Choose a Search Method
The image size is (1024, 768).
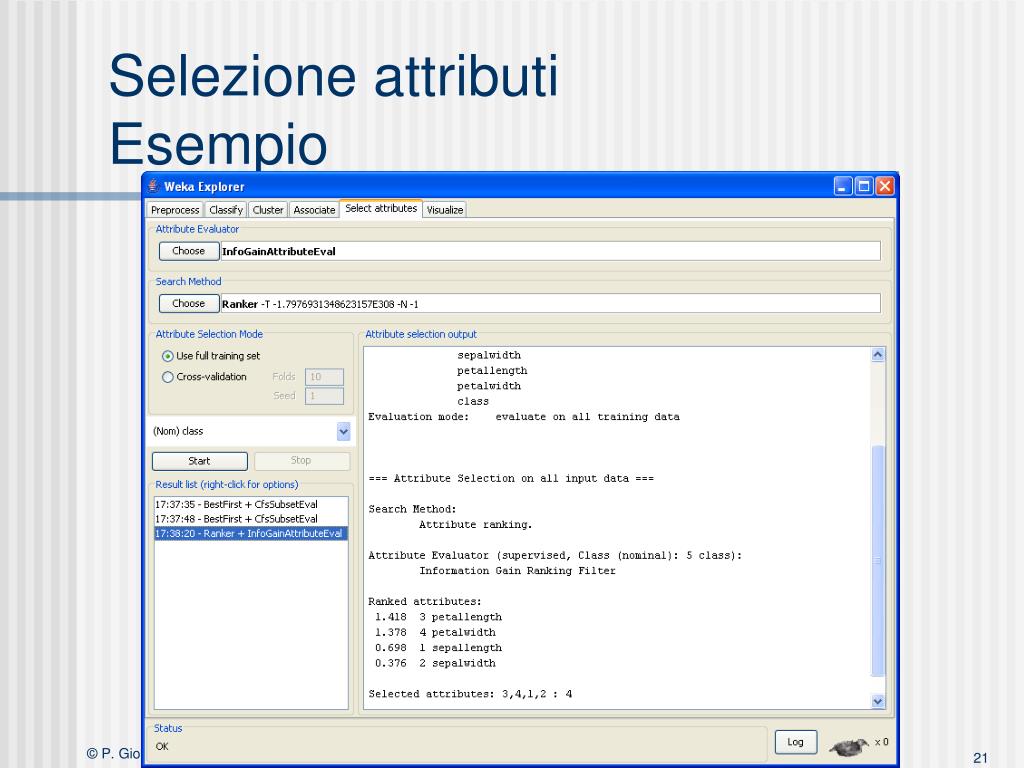click(189, 304)
